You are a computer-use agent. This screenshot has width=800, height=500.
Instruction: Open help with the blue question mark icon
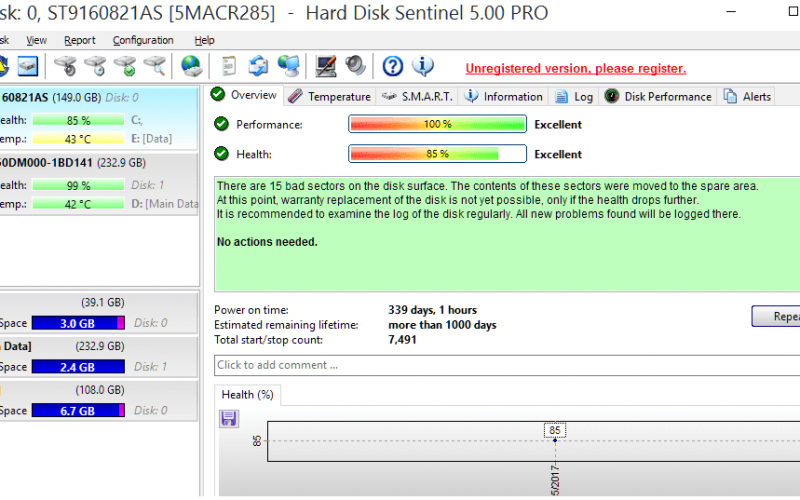point(393,66)
